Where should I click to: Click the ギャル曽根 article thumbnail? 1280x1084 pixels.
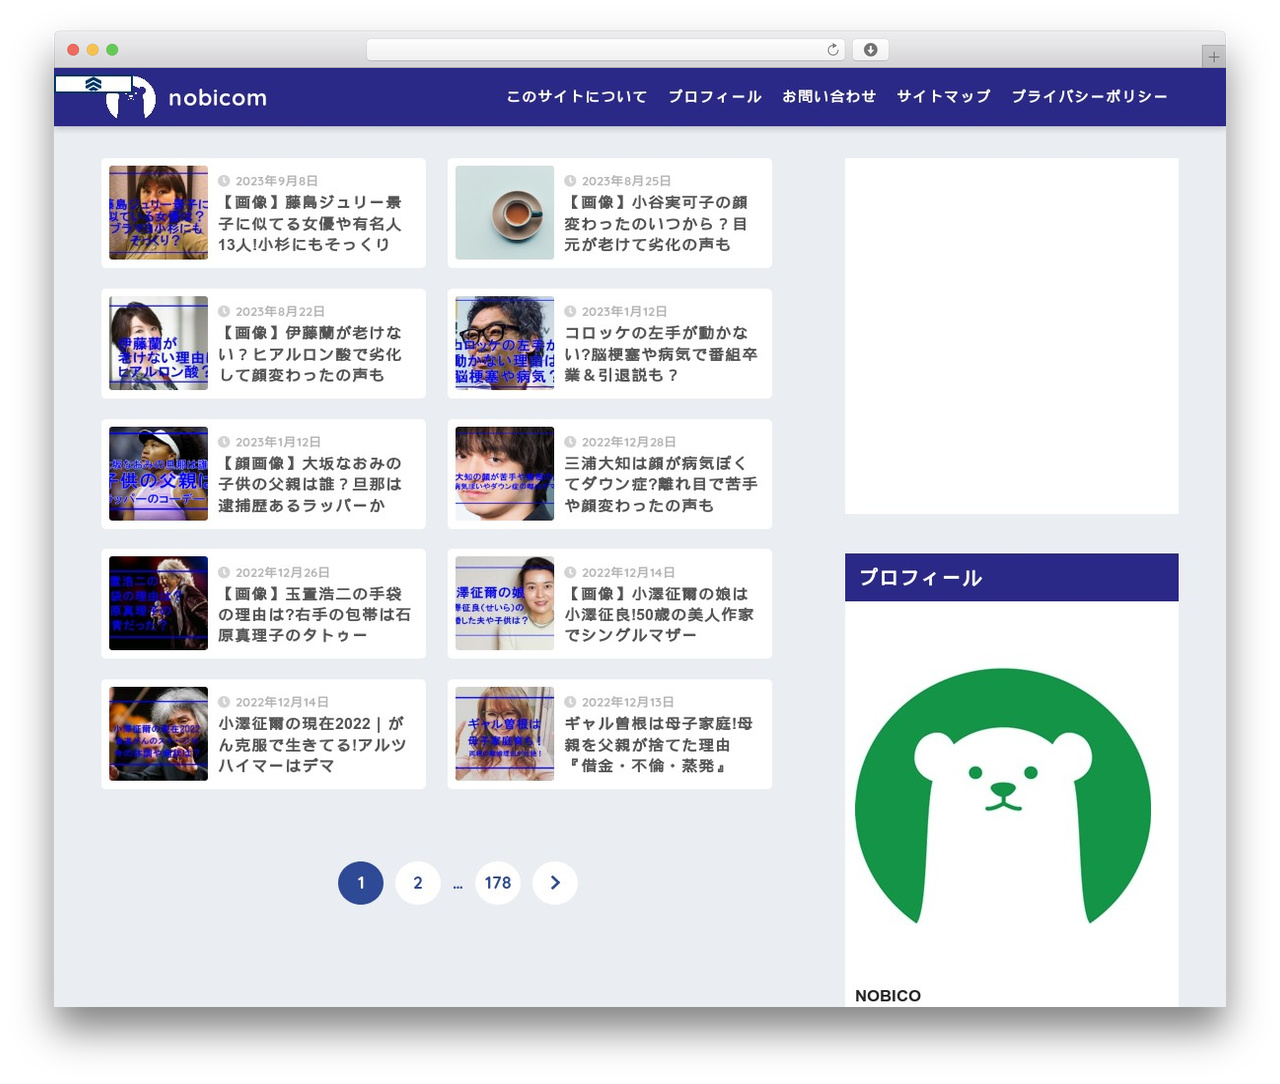pyautogui.click(x=505, y=734)
